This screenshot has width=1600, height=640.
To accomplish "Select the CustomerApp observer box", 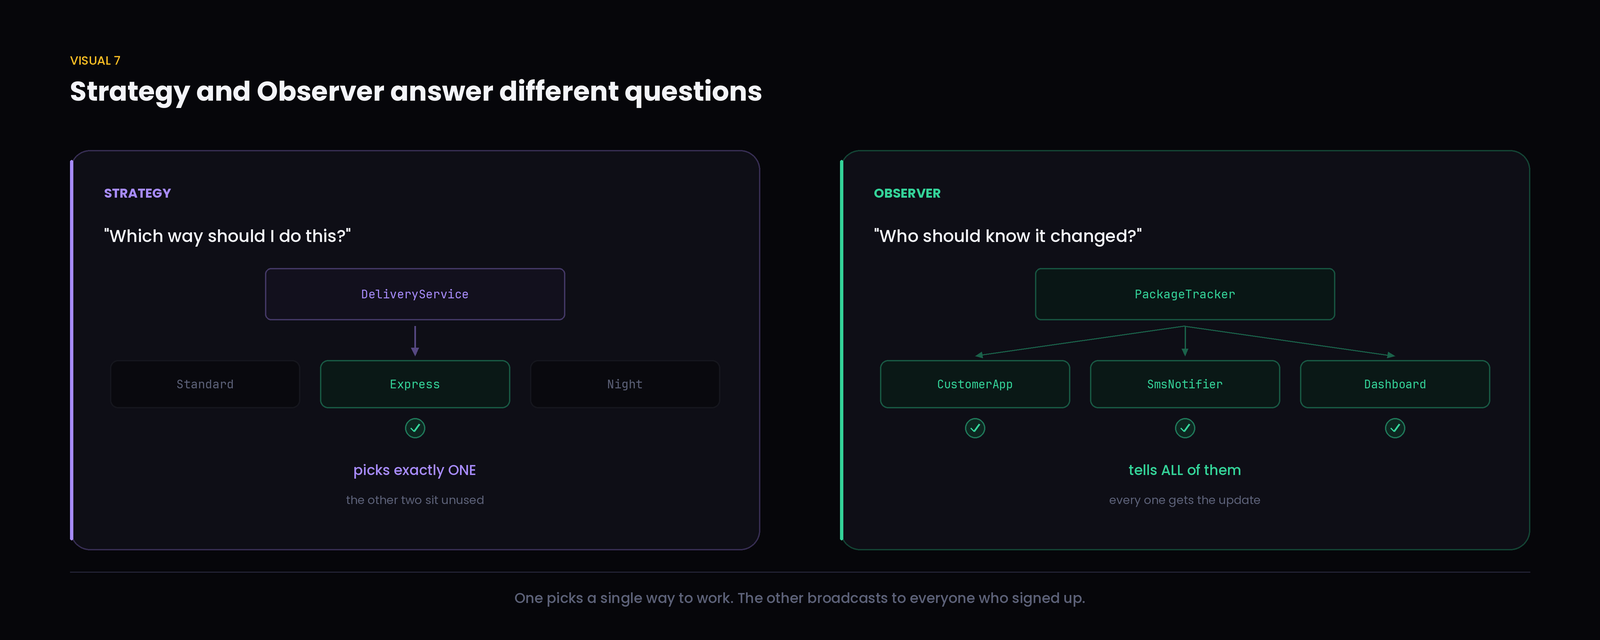I will [x=975, y=384].
